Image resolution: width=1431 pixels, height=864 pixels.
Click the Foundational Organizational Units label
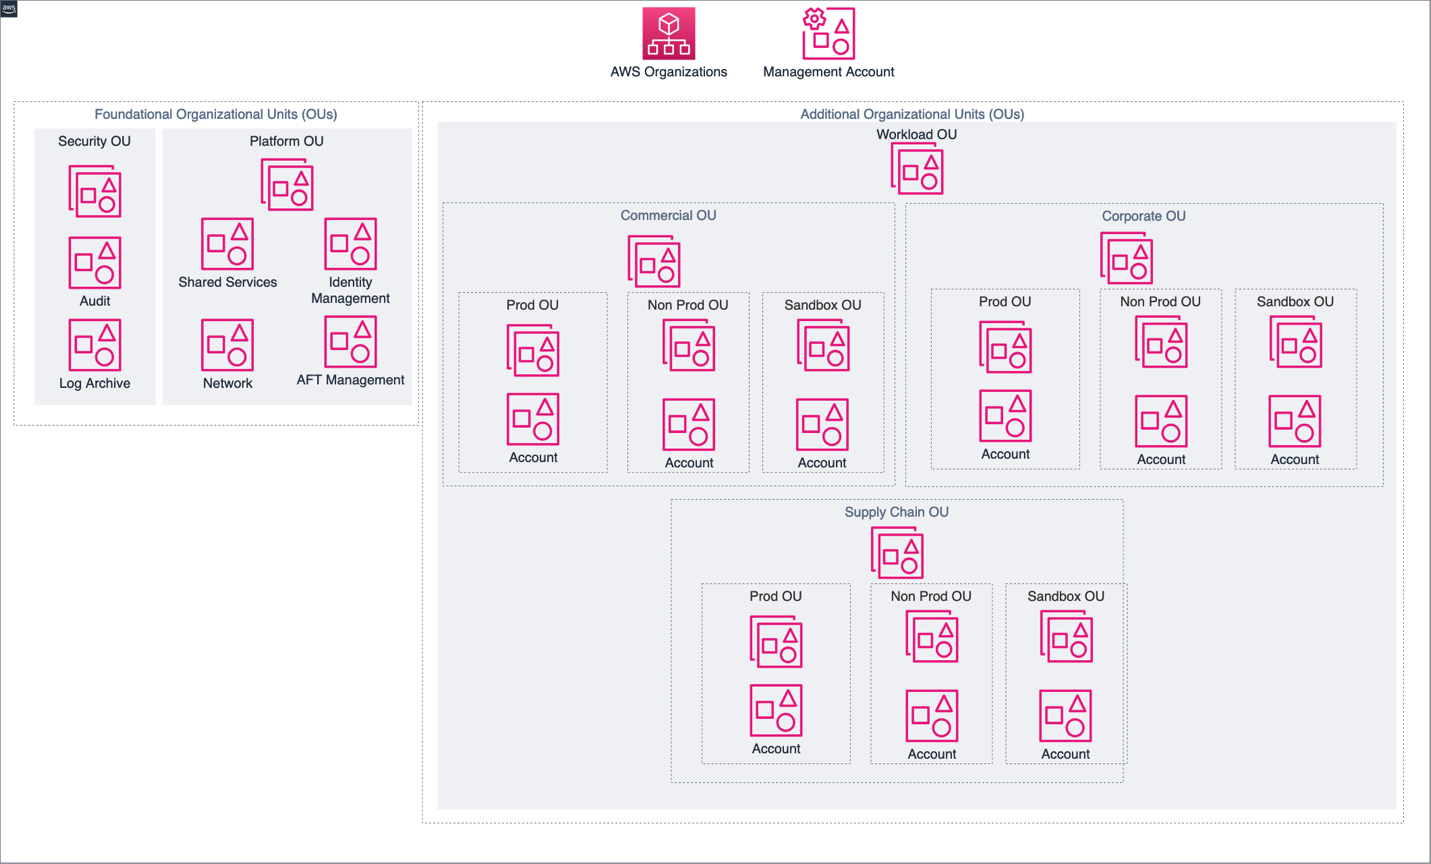point(217,114)
